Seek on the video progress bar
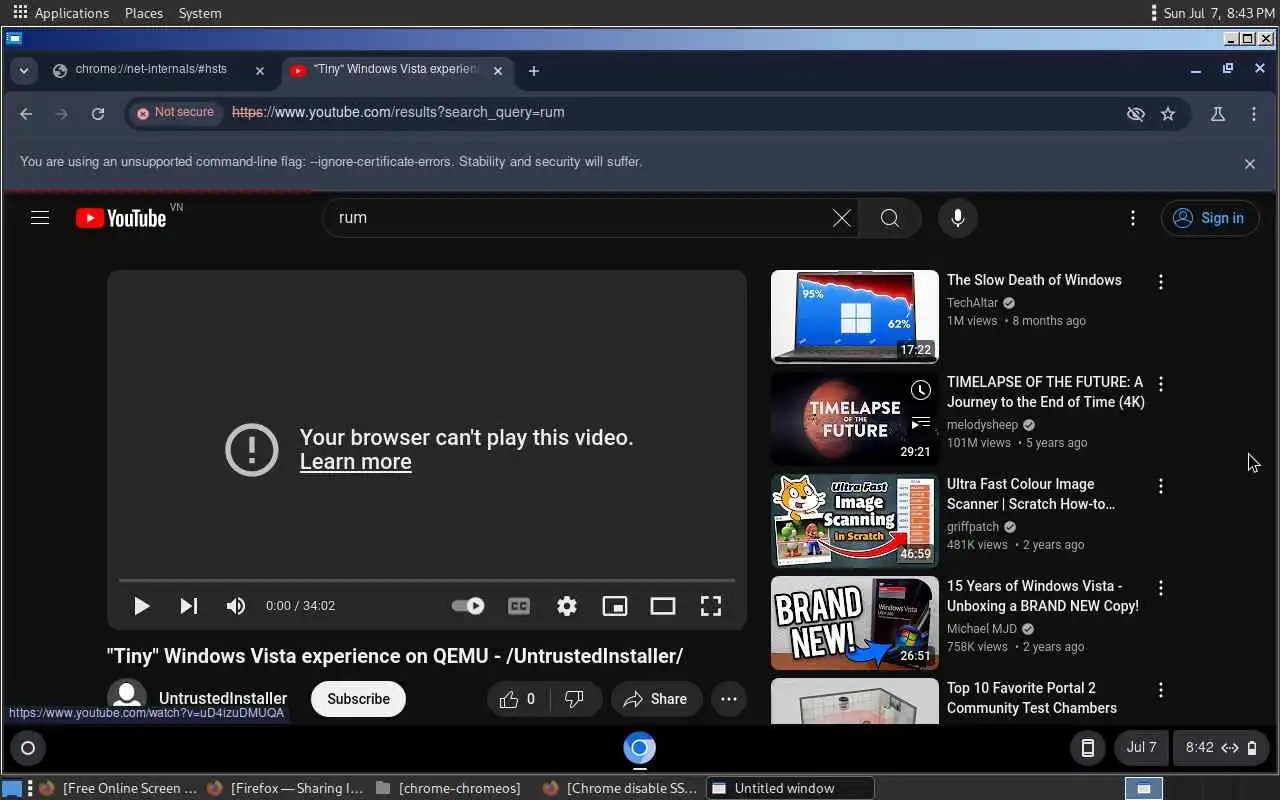This screenshot has height=800, width=1280. click(427, 580)
